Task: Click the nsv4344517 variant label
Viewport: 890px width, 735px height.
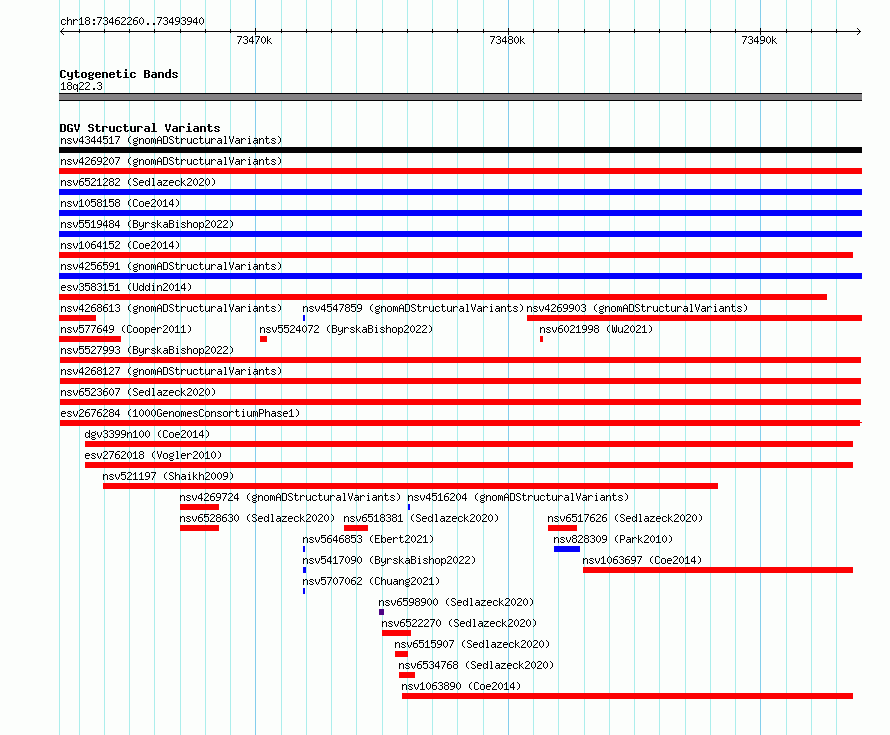Action: tap(171, 140)
